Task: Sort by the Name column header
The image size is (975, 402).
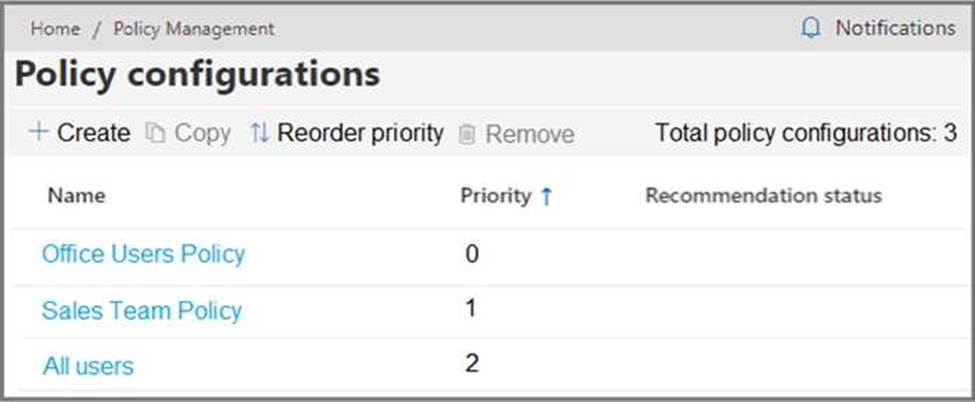Action: [76, 195]
